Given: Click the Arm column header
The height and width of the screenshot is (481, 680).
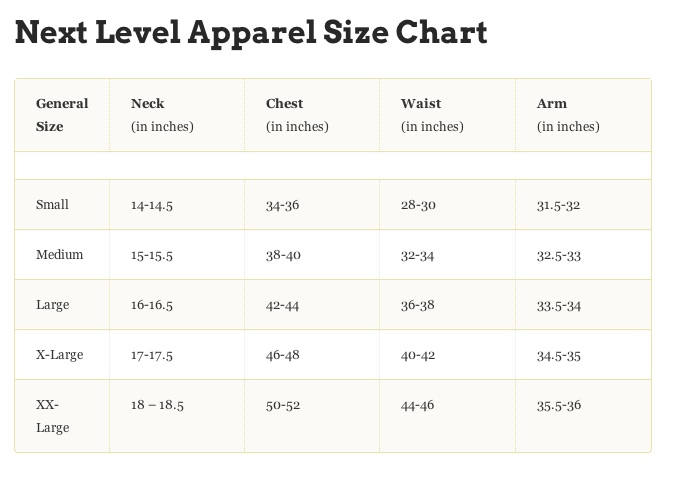Looking at the screenshot, I should click(568, 115).
